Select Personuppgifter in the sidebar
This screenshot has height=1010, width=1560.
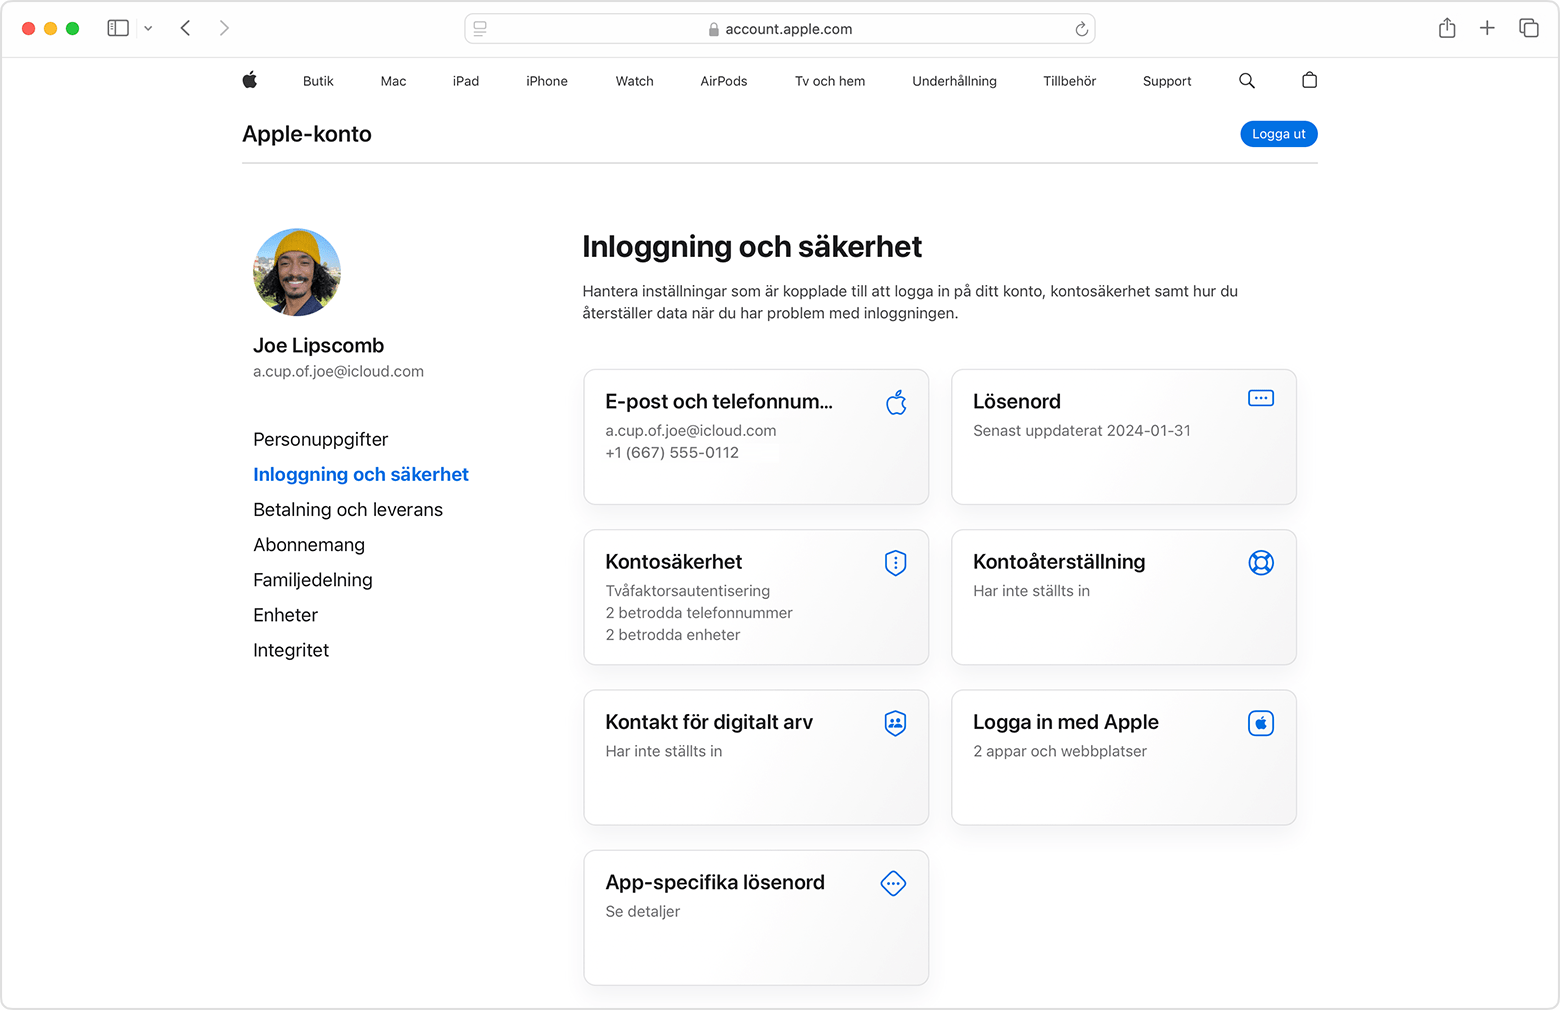pyautogui.click(x=320, y=440)
